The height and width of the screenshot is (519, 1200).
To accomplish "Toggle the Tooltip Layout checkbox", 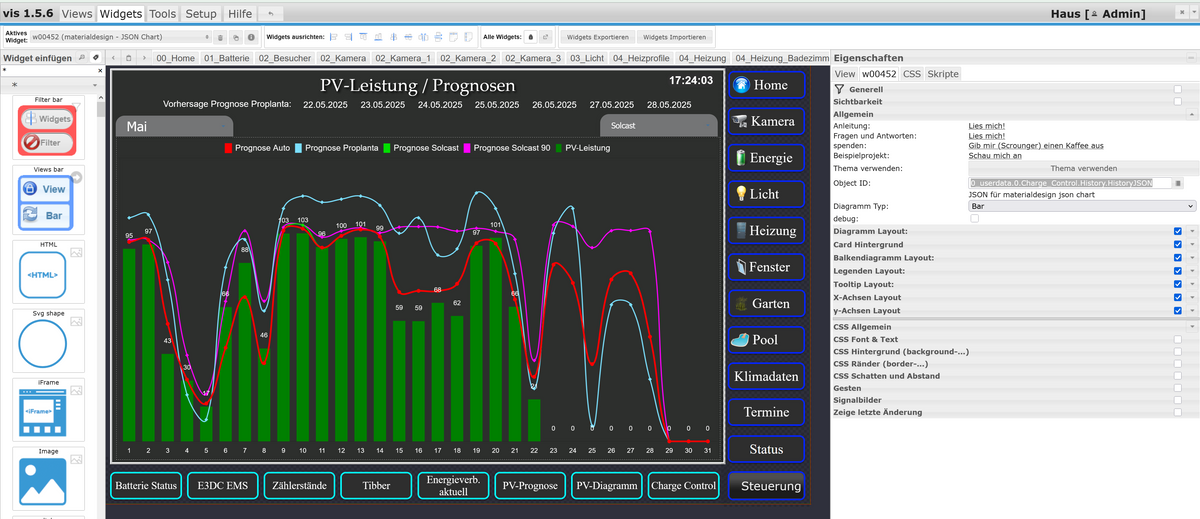I will [1178, 284].
